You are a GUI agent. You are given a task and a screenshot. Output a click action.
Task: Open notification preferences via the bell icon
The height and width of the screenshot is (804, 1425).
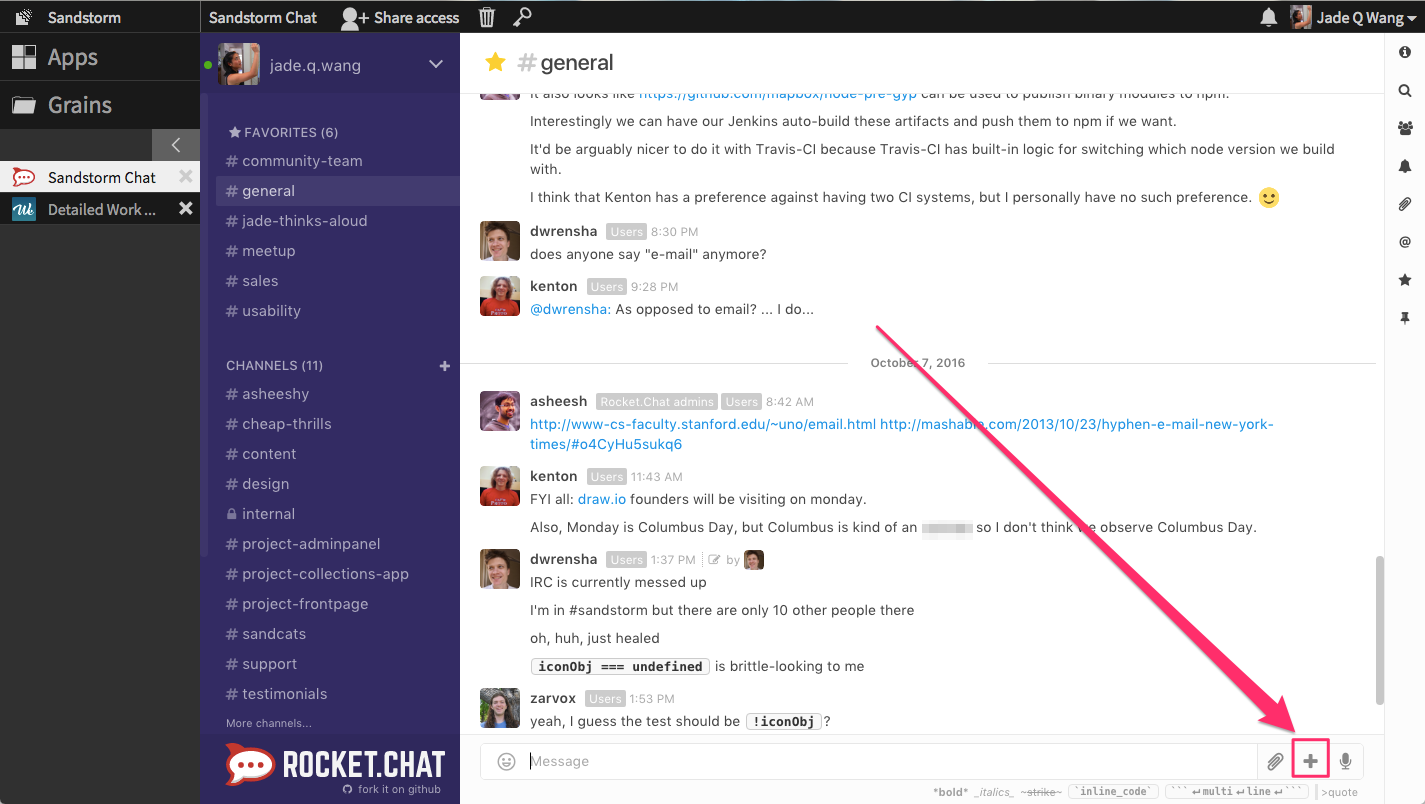pos(1405,166)
